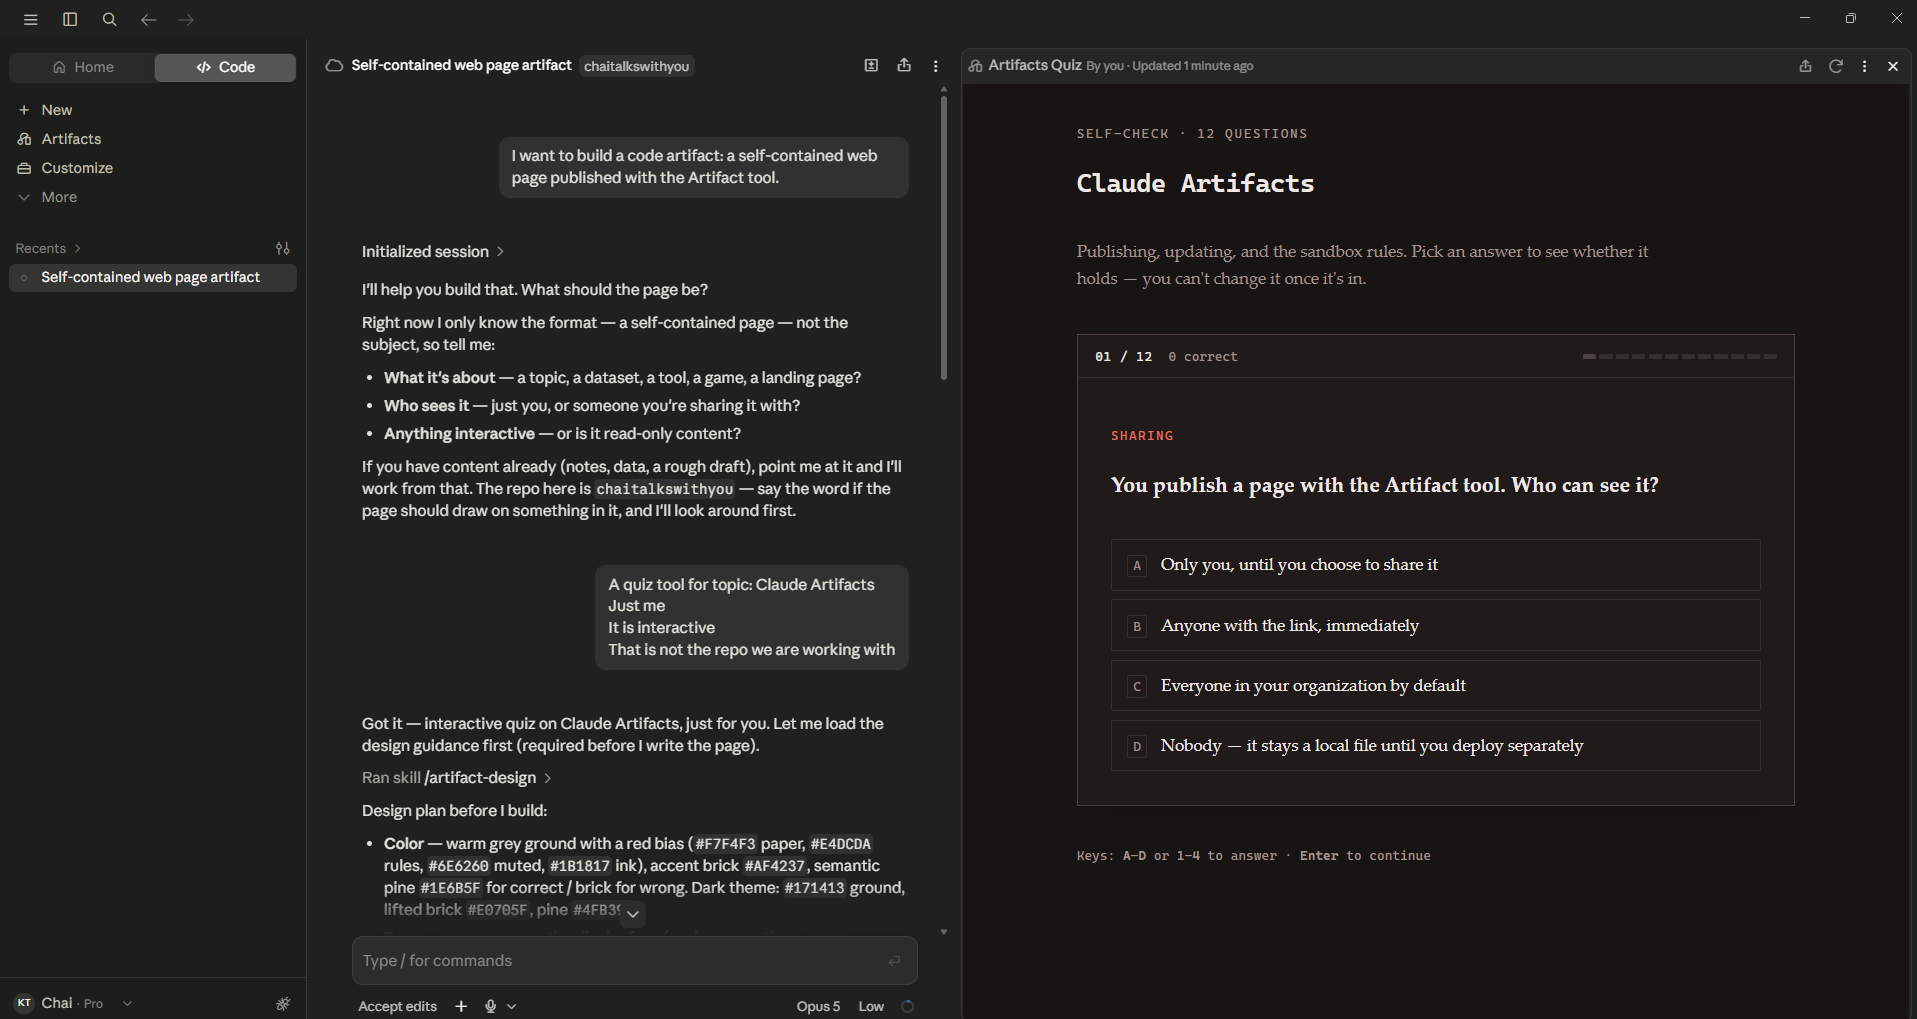
Task: Click the 'SHARING' category label
Action: (1142, 436)
